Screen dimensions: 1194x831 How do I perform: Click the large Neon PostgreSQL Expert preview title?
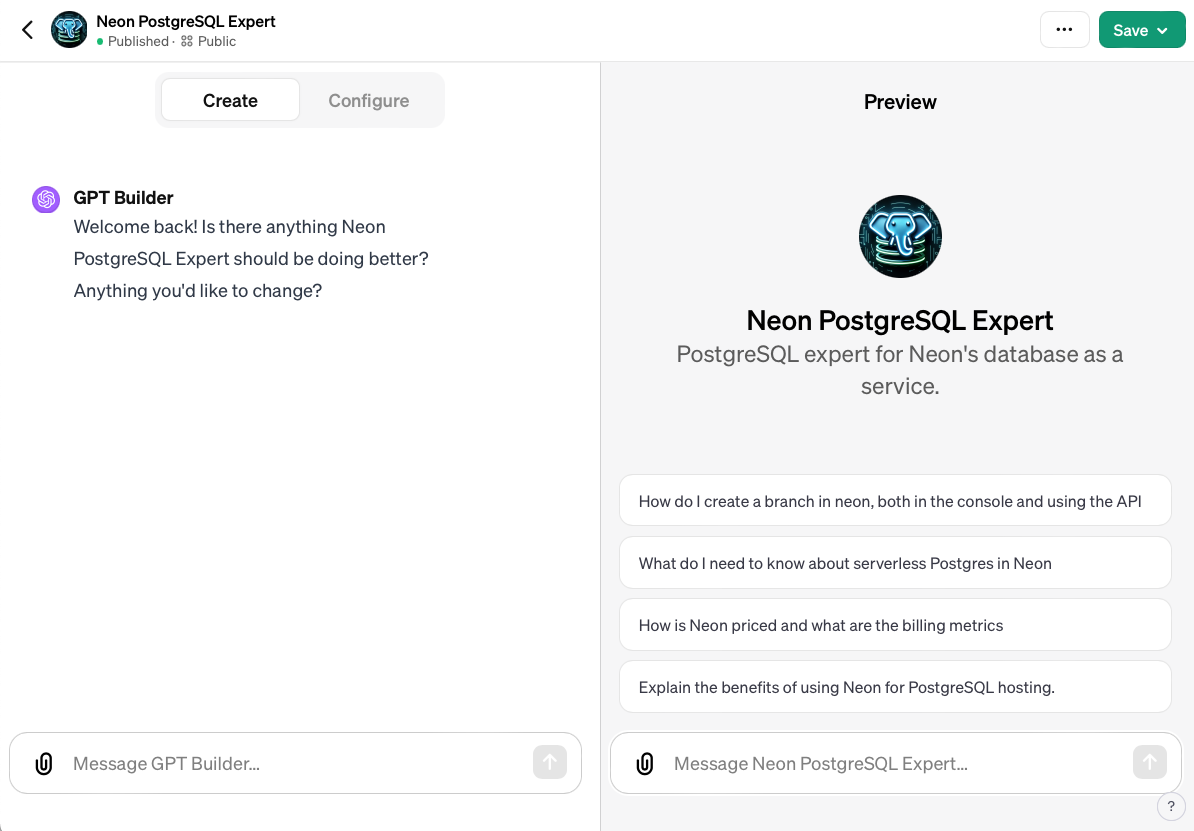click(x=899, y=320)
